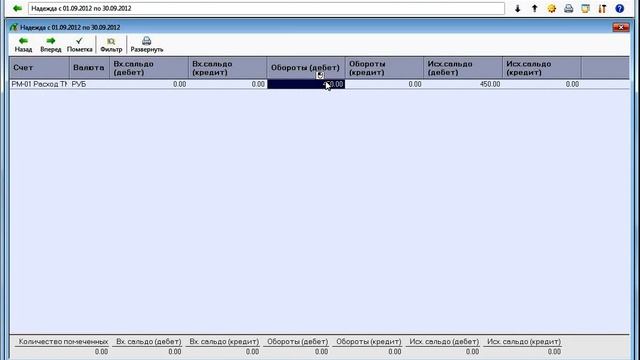This screenshot has height=360, width=640.
Task: Click the Количество помеченных footer label
Action: [x=63, y=342]
